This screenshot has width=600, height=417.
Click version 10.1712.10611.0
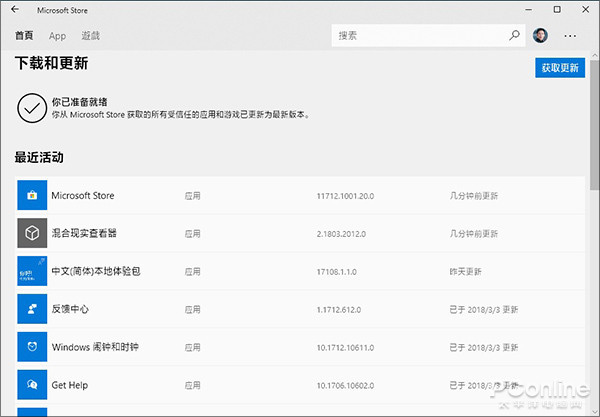pos(345,347)
